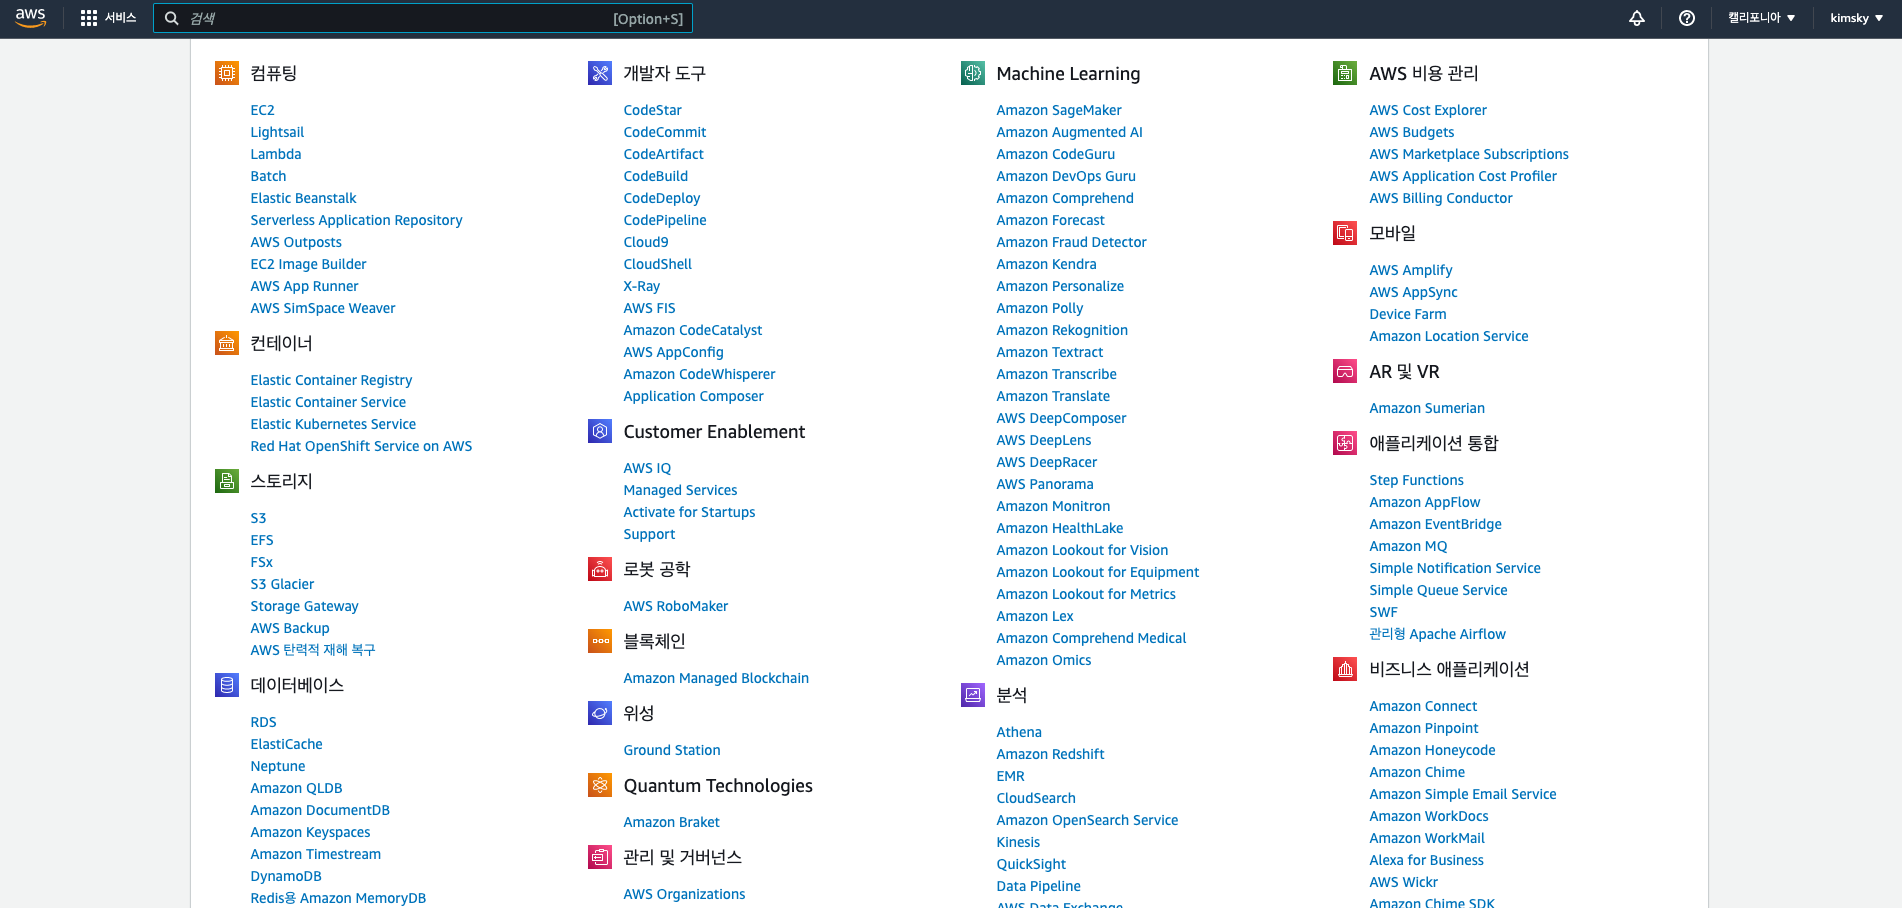Open Amazon DocumentDB link
1902x908 pixels.
tap(320, 810)
